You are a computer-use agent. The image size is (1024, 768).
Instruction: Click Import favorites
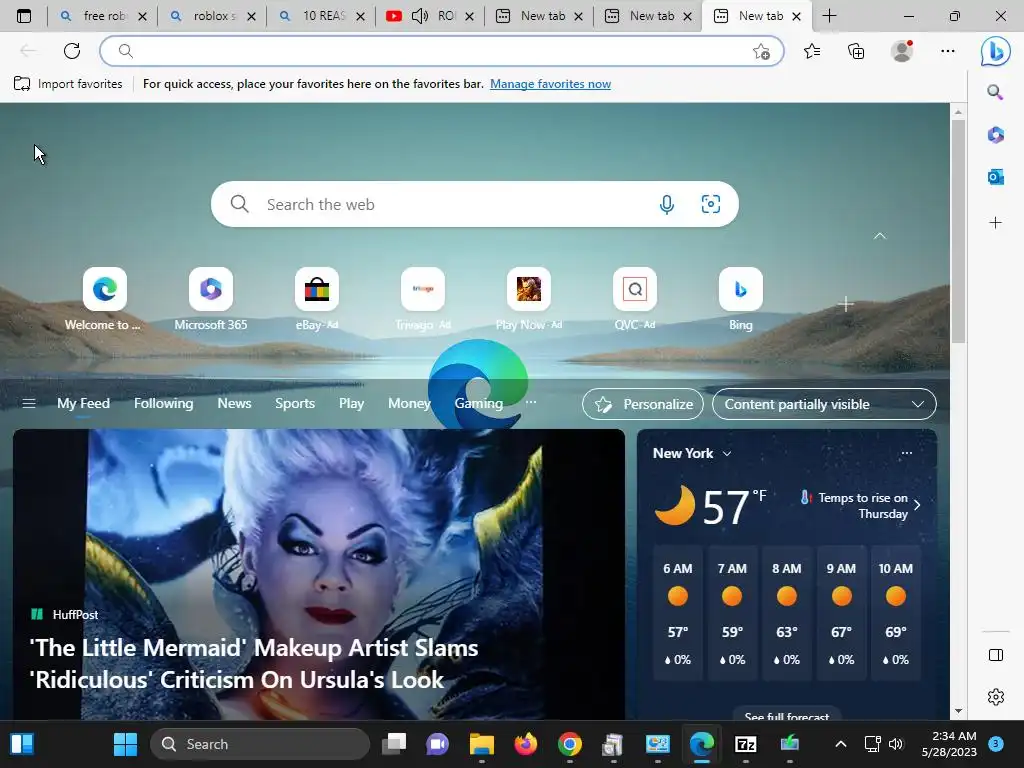tap(69, 84)
